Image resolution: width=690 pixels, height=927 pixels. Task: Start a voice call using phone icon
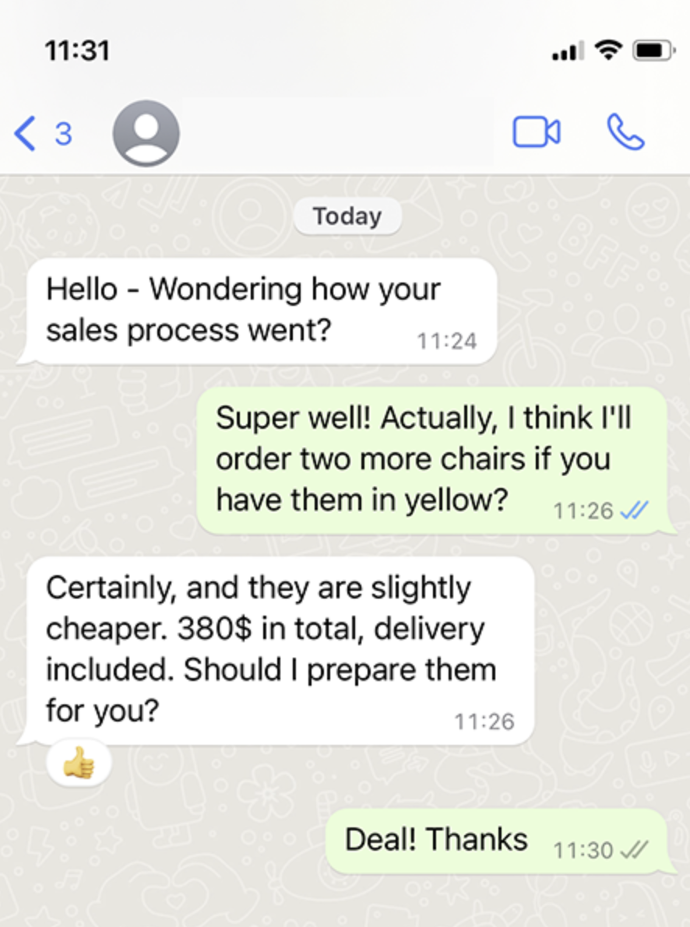click(626, 132)
